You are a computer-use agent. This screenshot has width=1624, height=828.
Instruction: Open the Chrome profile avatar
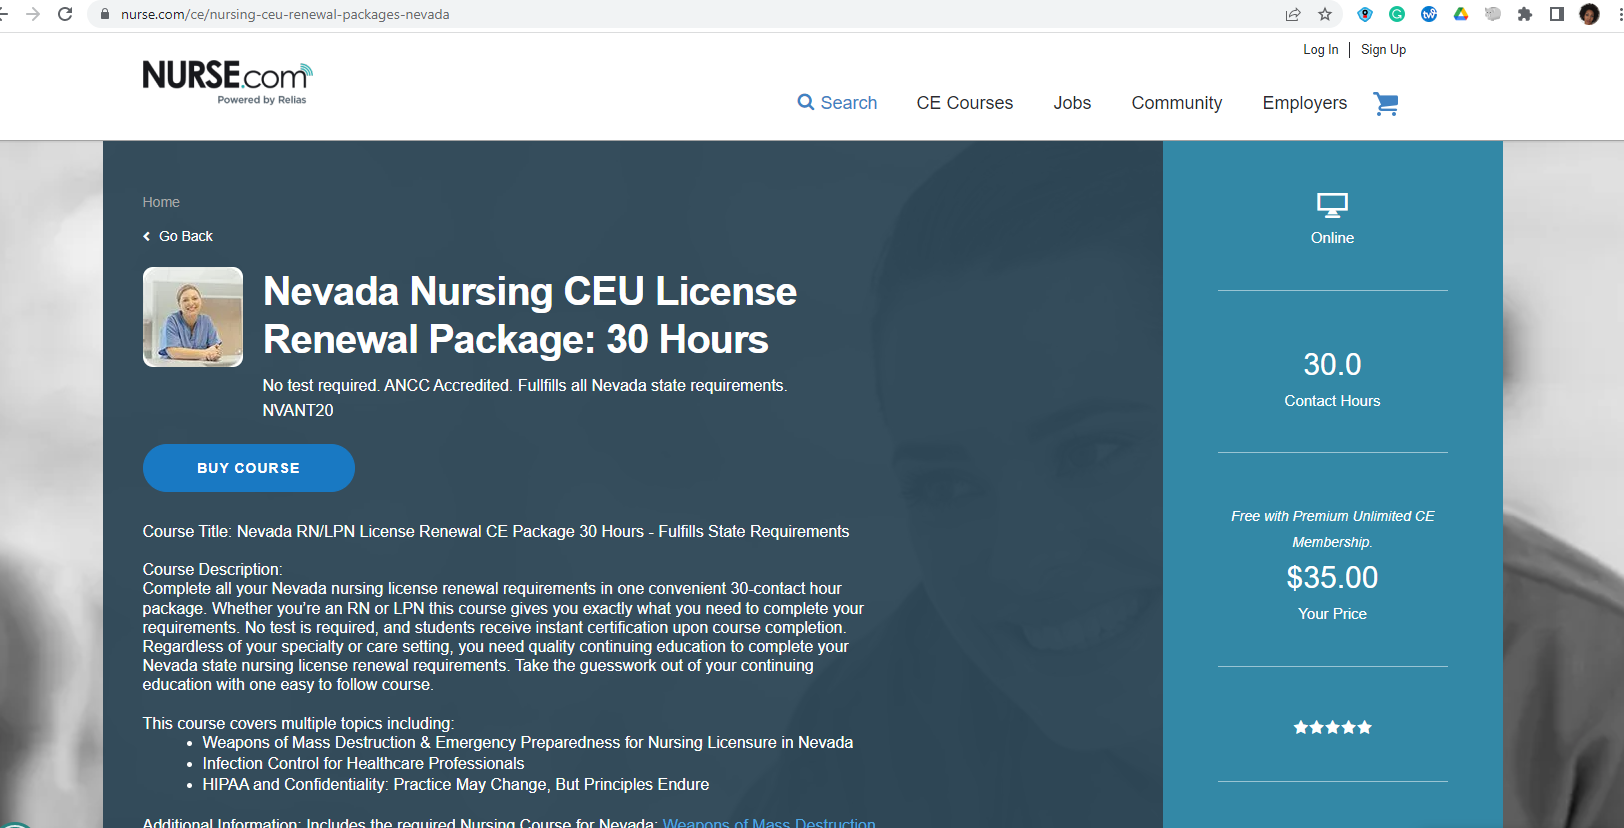[1589, 14]
